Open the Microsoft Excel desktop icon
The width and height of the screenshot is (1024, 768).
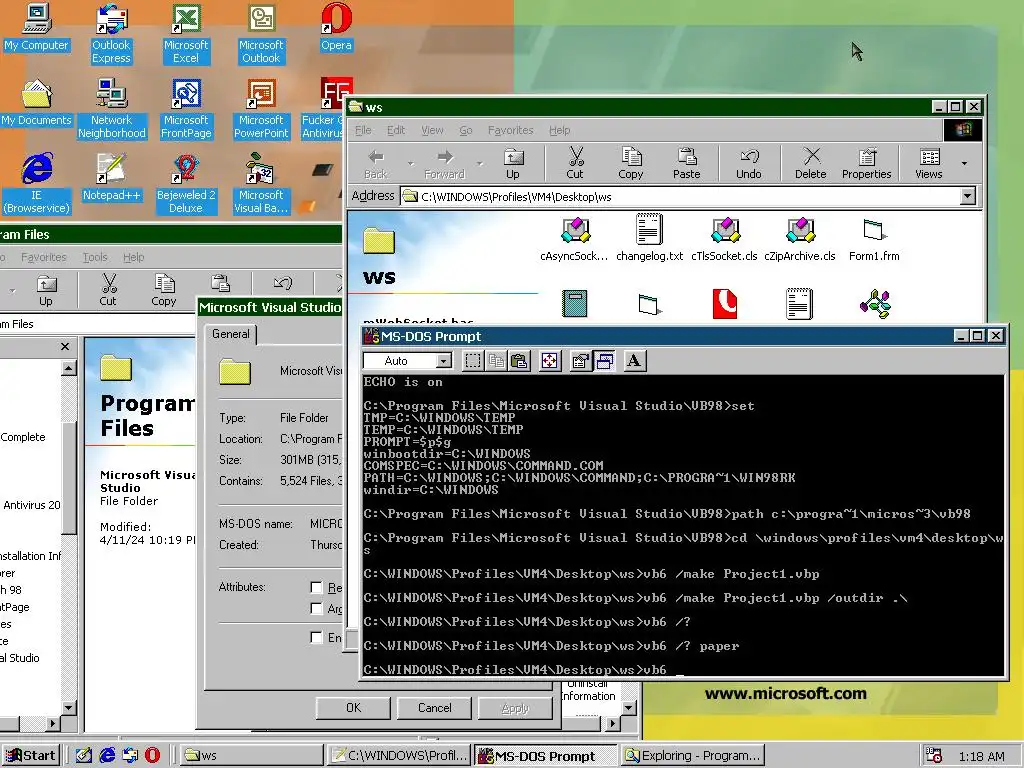tap(186, 34)
